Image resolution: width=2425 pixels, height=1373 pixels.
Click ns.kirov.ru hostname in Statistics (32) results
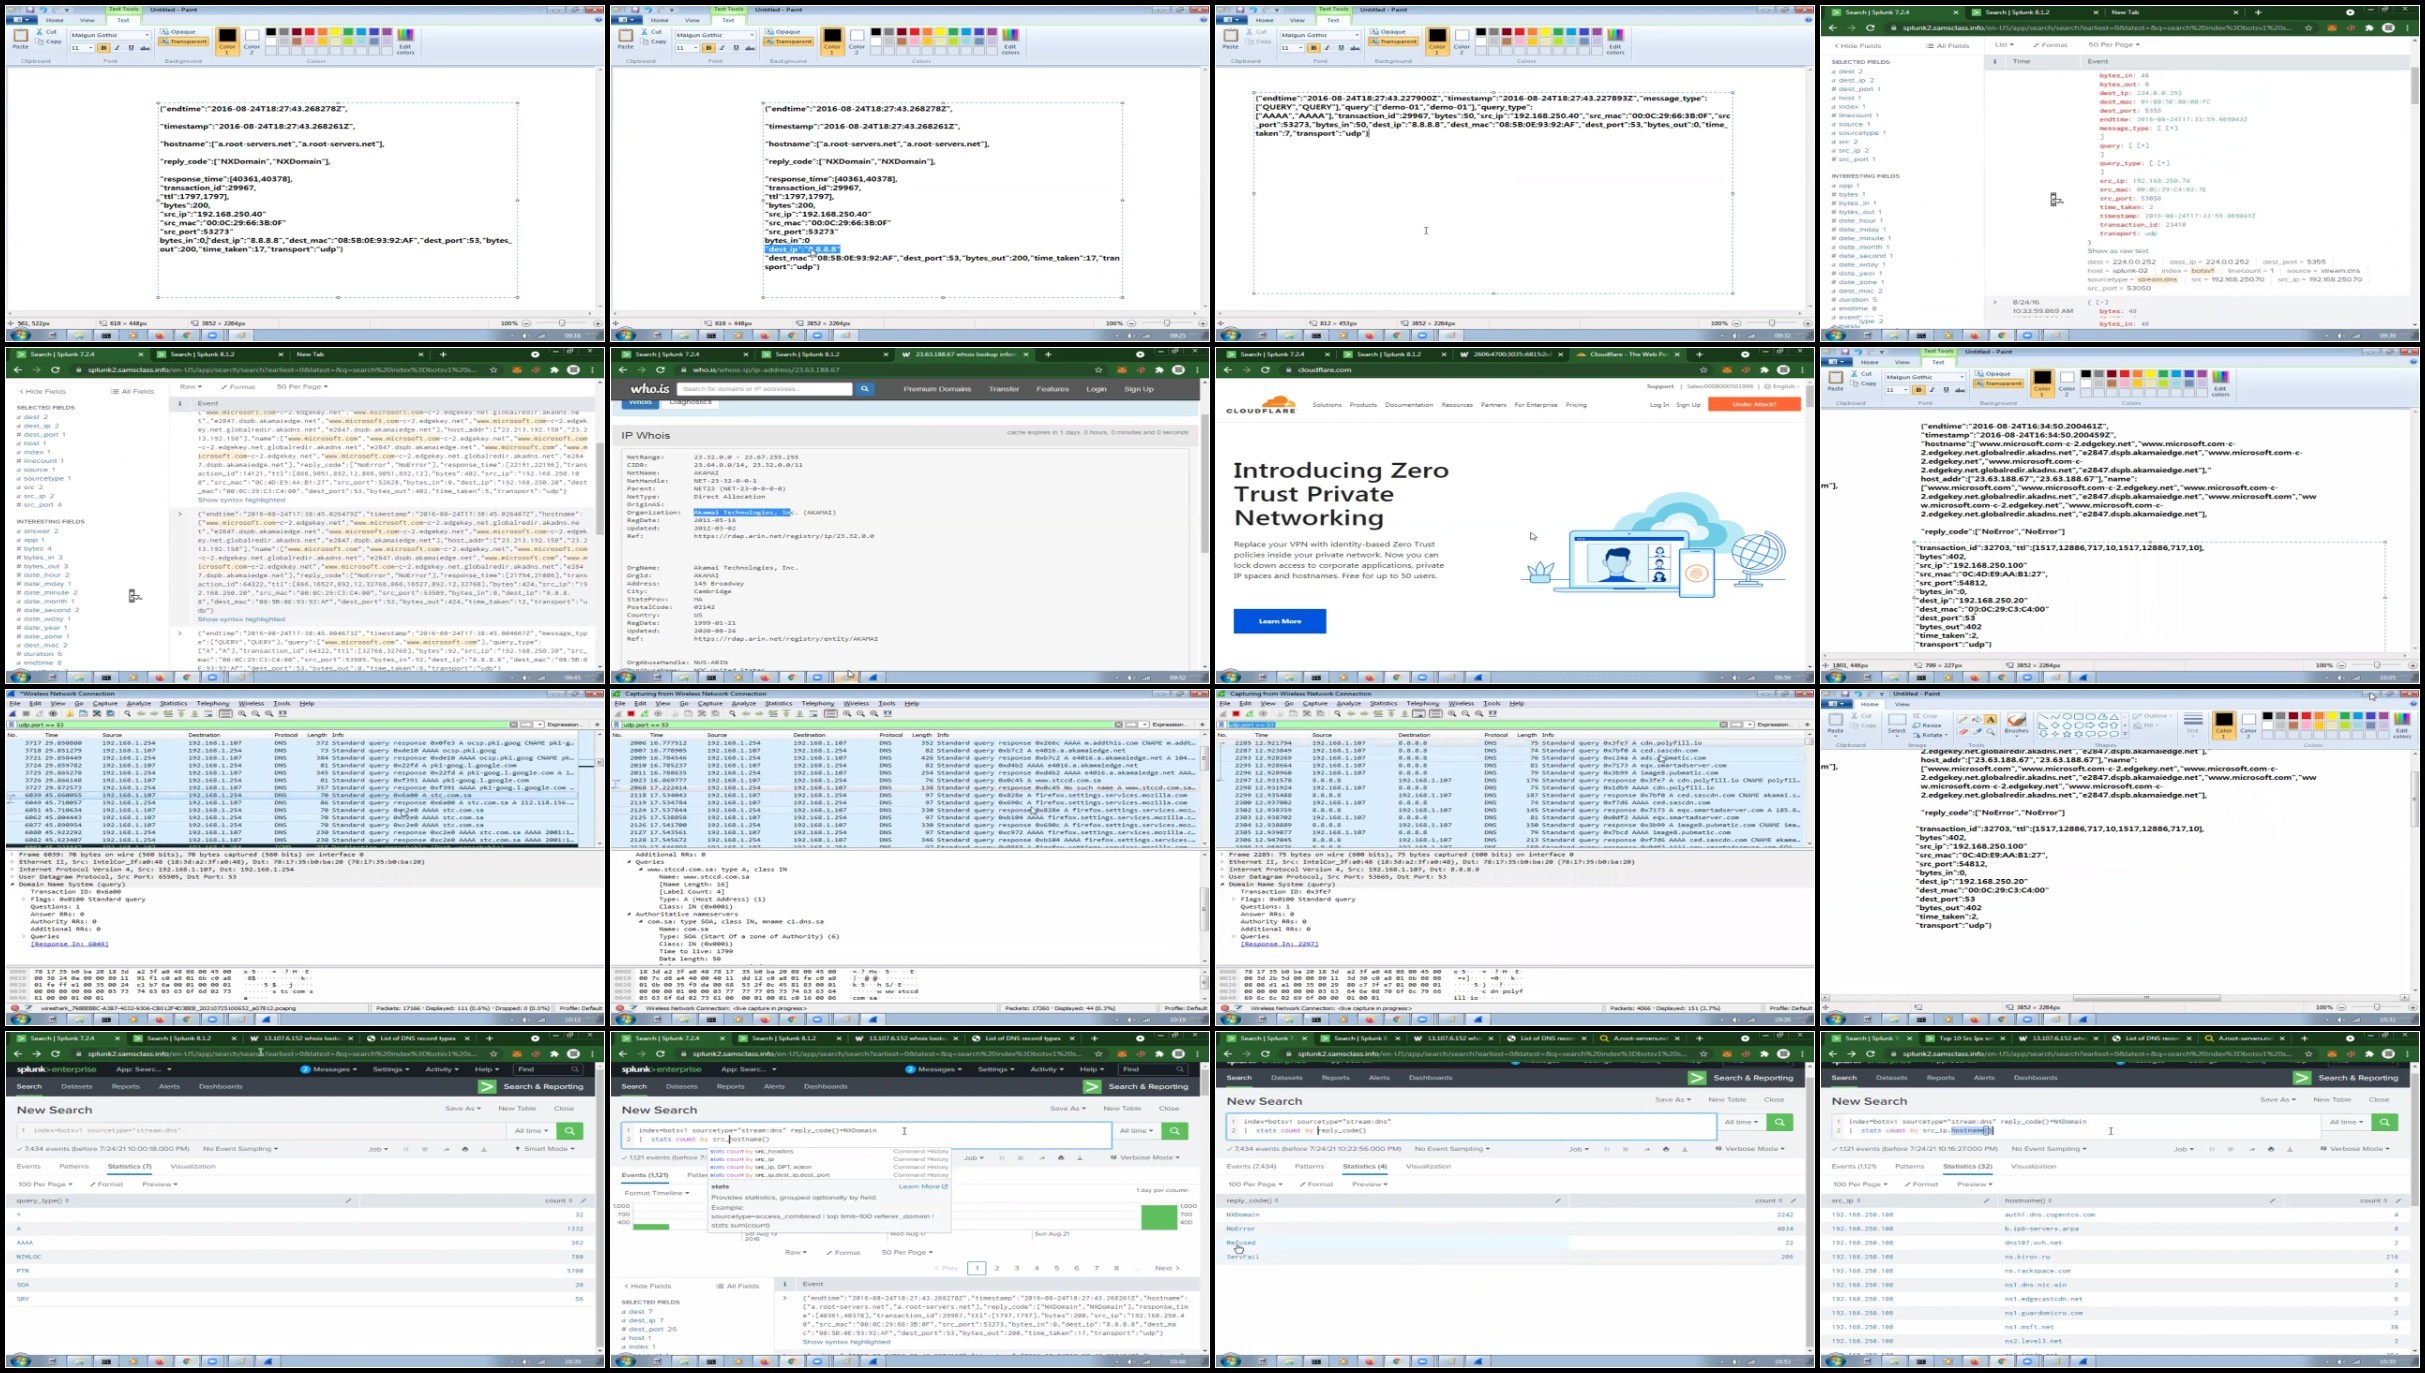tap(2027, 1256)
